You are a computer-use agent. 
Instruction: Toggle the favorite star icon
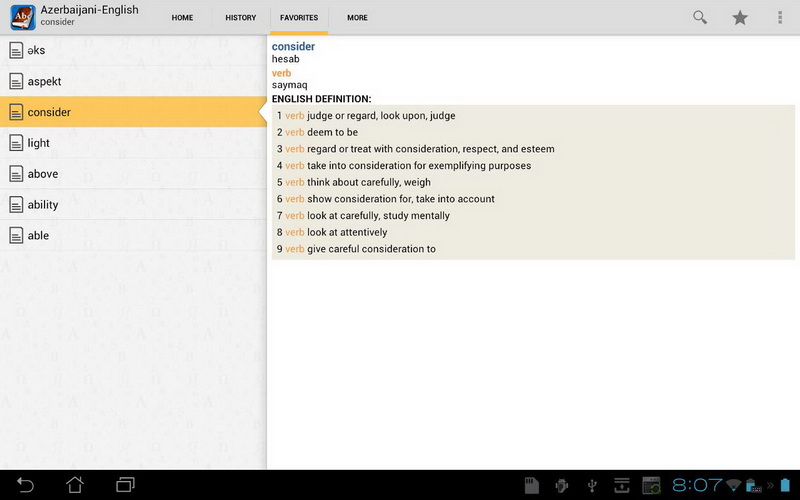pos(740,17)
